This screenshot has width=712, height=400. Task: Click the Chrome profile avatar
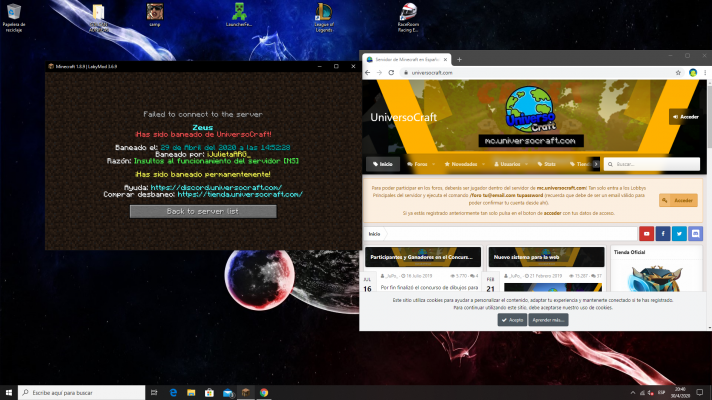[692, 73]
